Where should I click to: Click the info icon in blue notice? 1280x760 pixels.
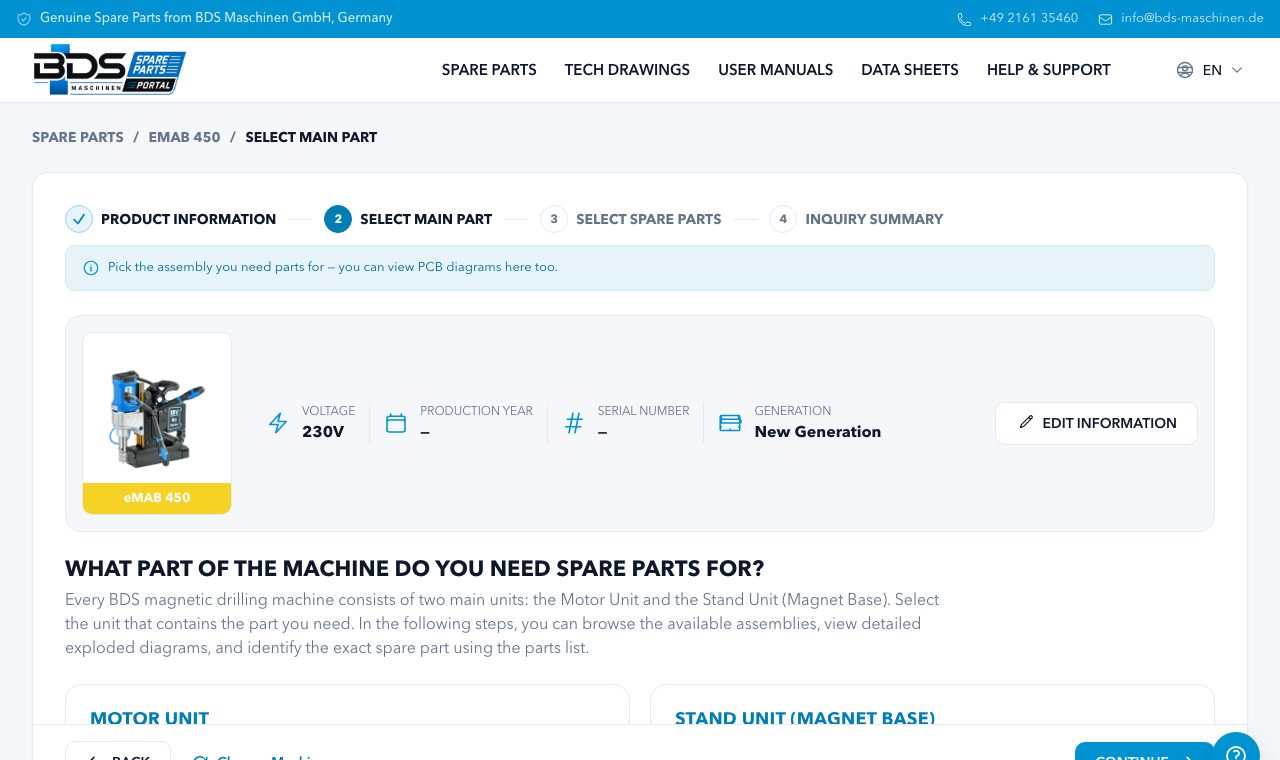(91, 268)
